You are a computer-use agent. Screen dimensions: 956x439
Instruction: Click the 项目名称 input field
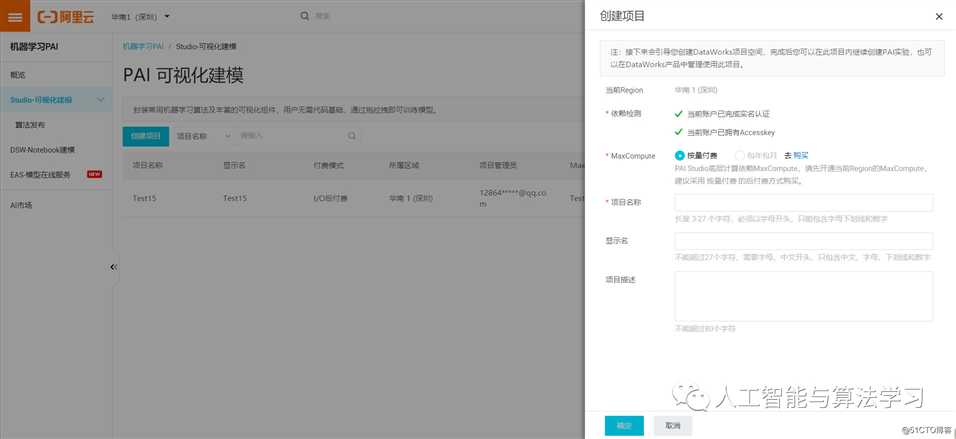click(803, 203)
